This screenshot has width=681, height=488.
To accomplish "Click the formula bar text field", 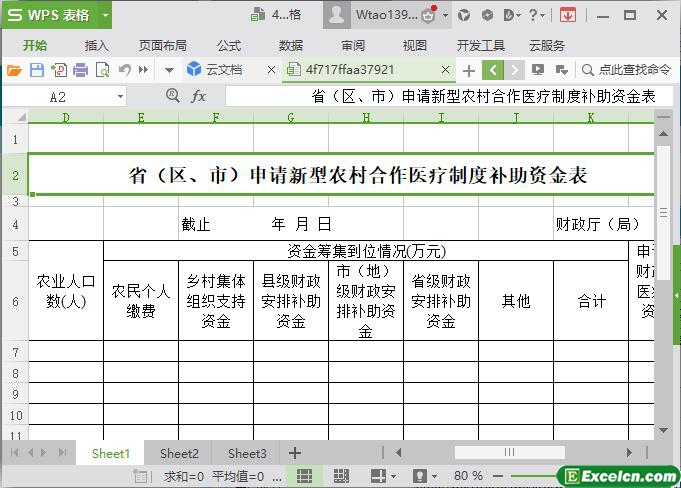I will [448, 96].
